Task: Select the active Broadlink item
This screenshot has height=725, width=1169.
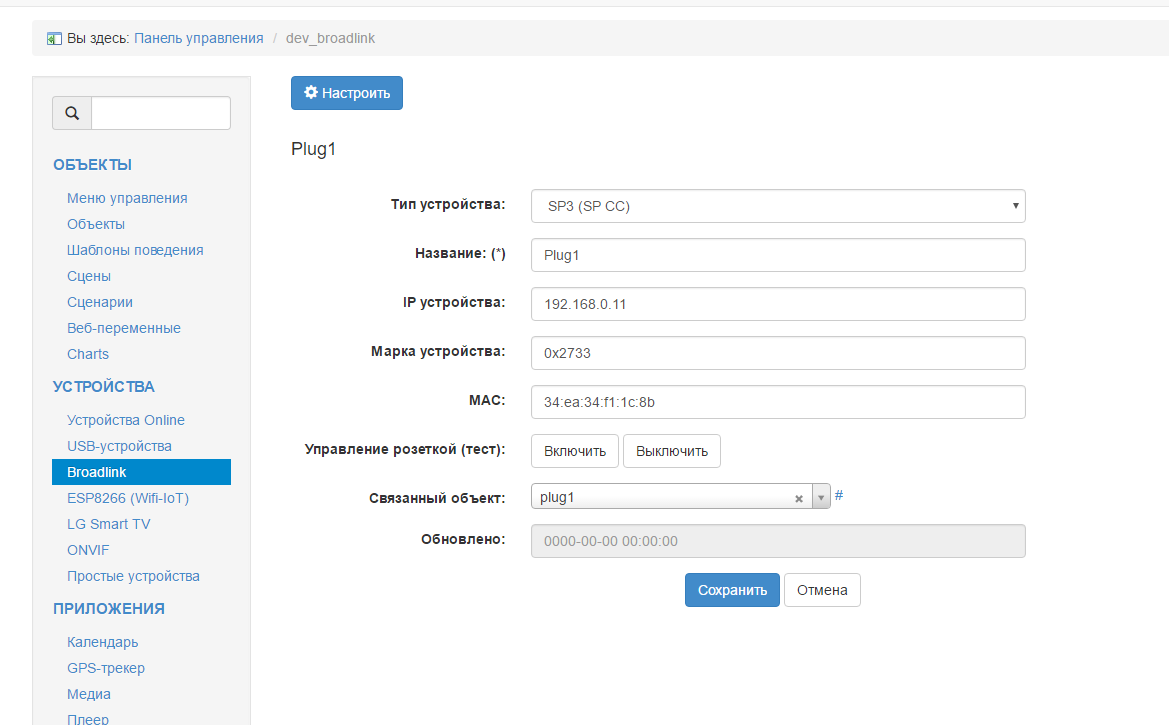Action: [x=142, y=472]
